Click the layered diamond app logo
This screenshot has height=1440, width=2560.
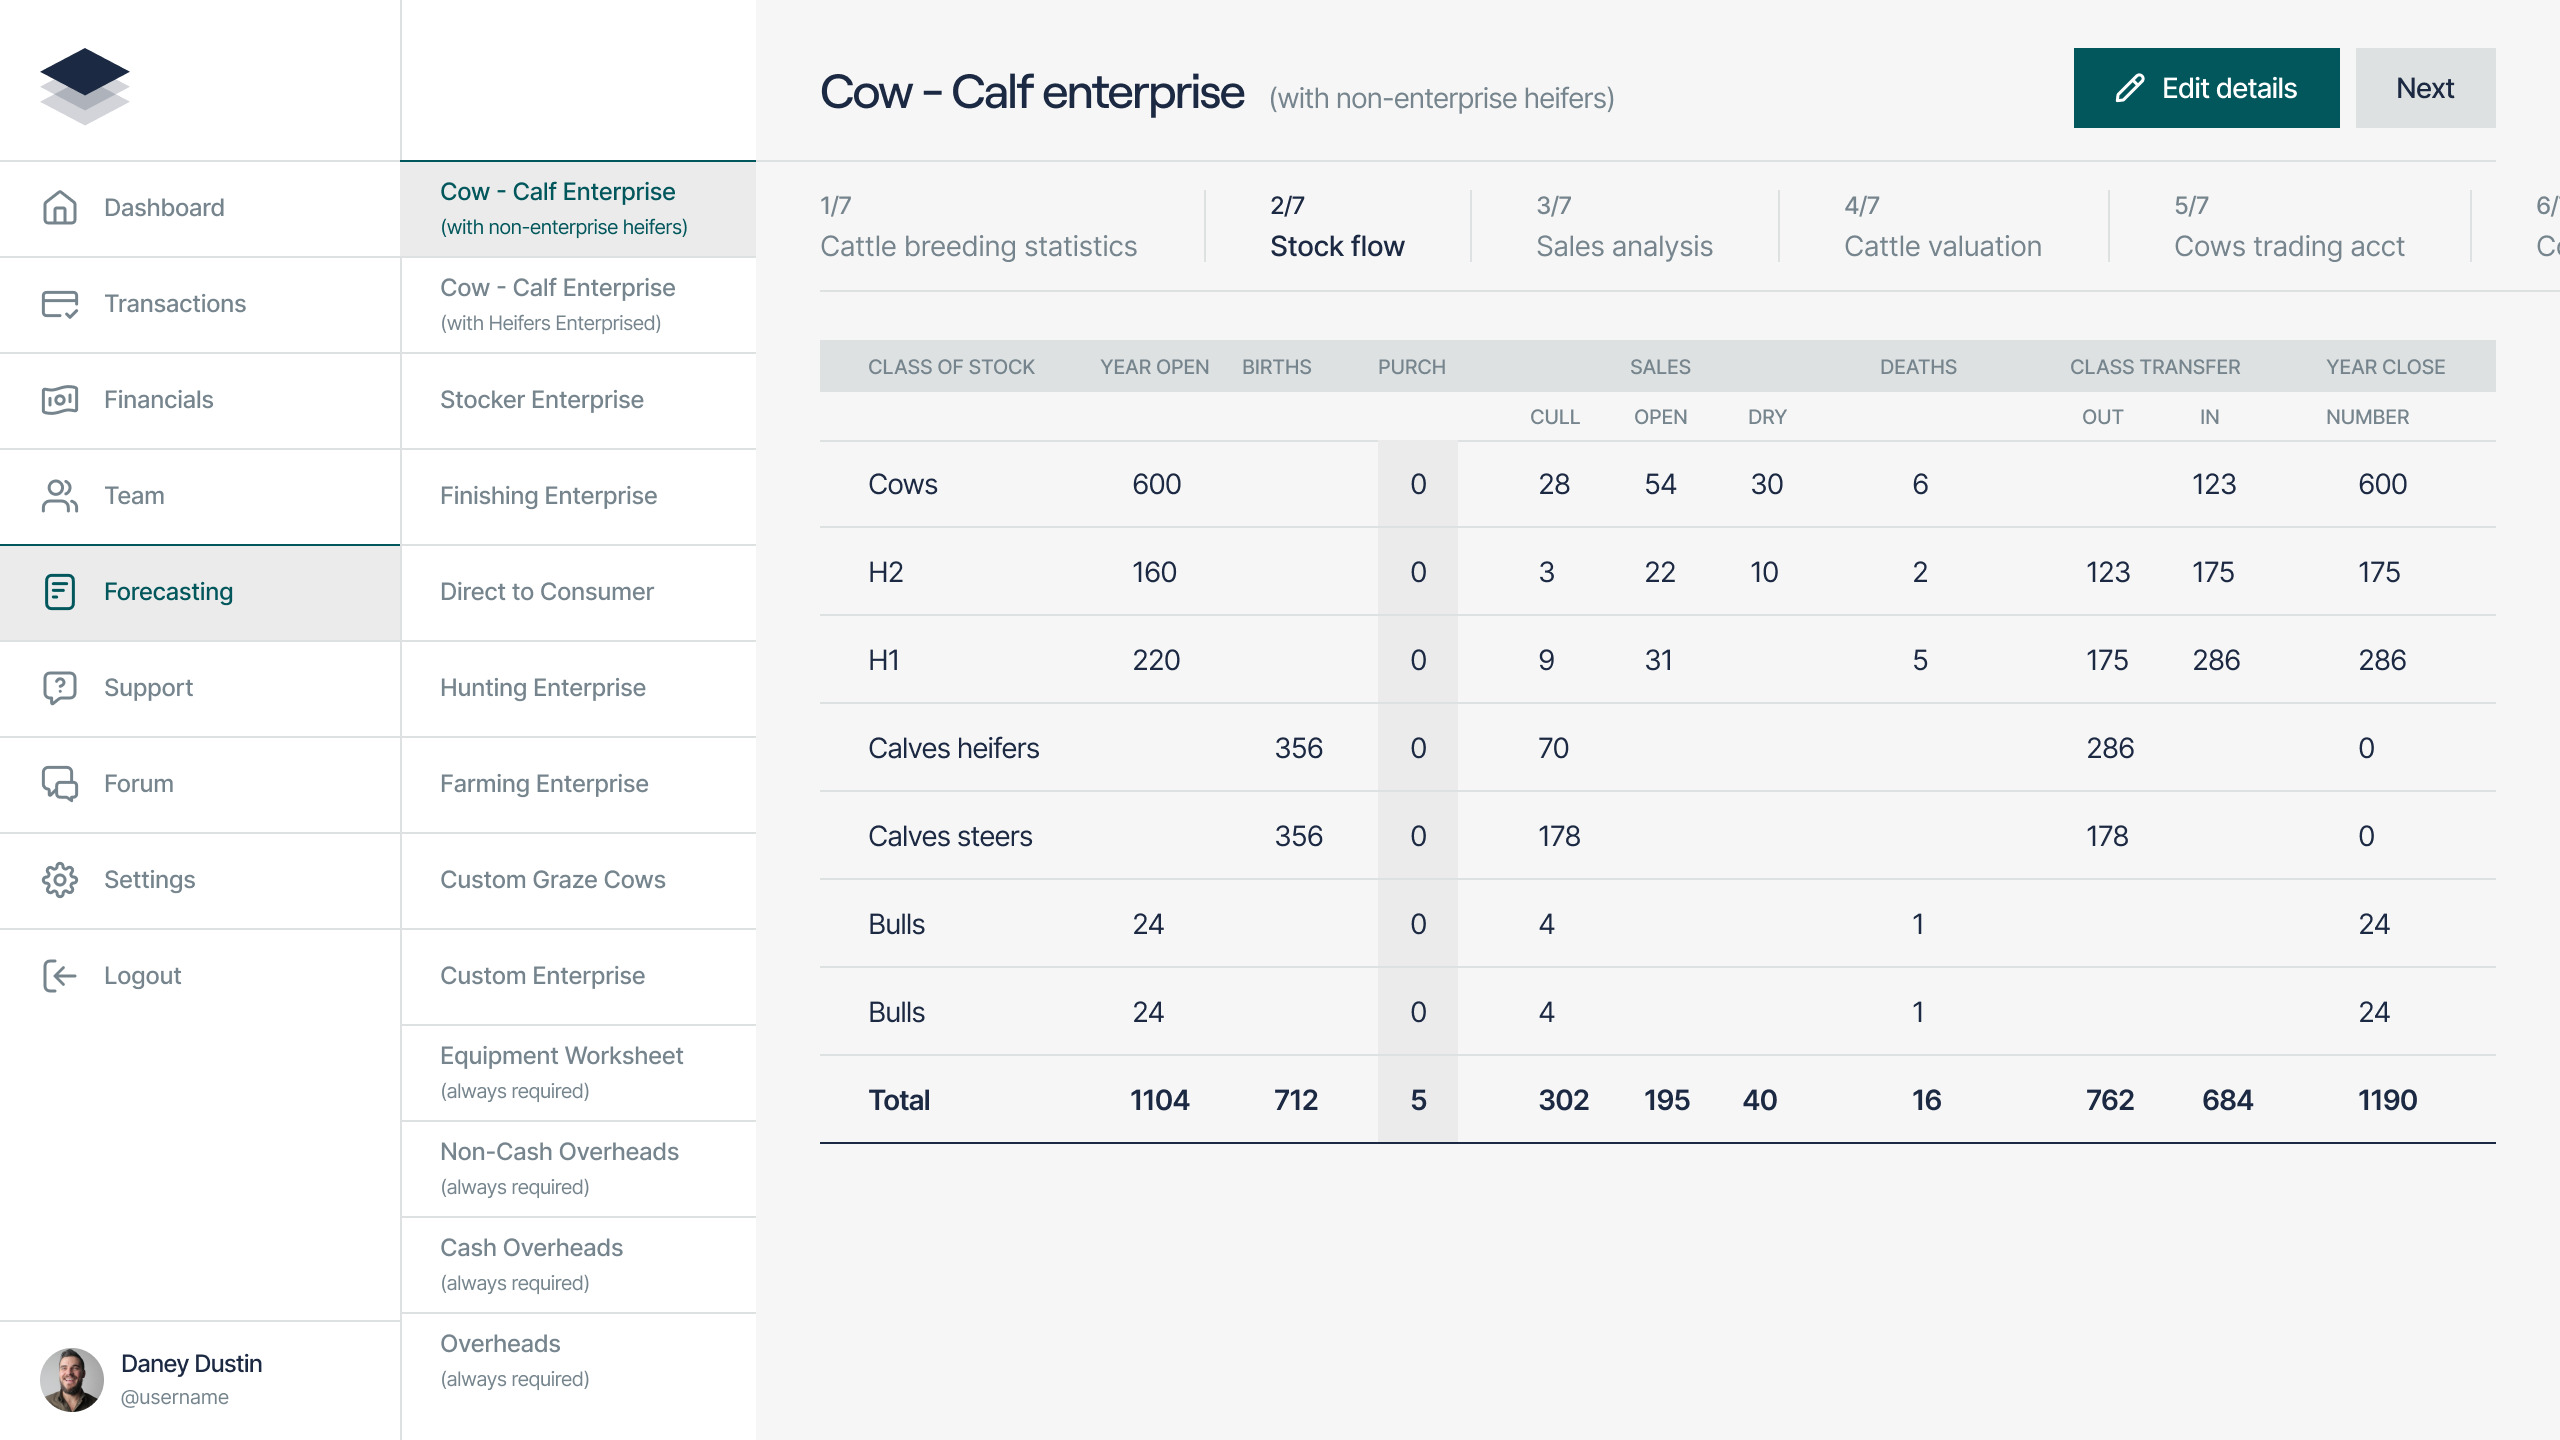85,86
